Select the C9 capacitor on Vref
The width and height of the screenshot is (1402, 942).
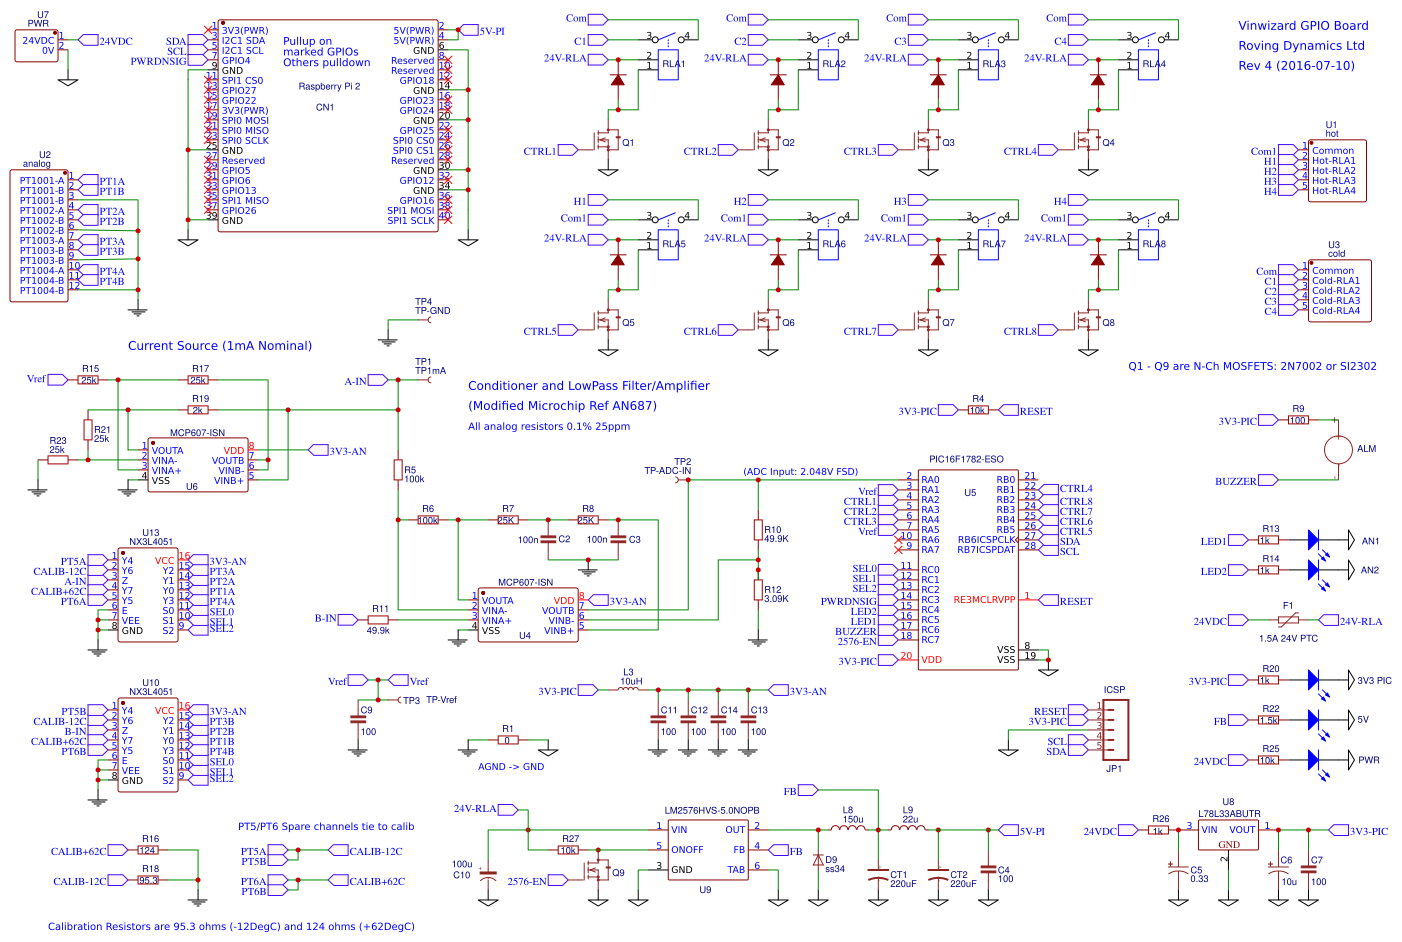358,720
